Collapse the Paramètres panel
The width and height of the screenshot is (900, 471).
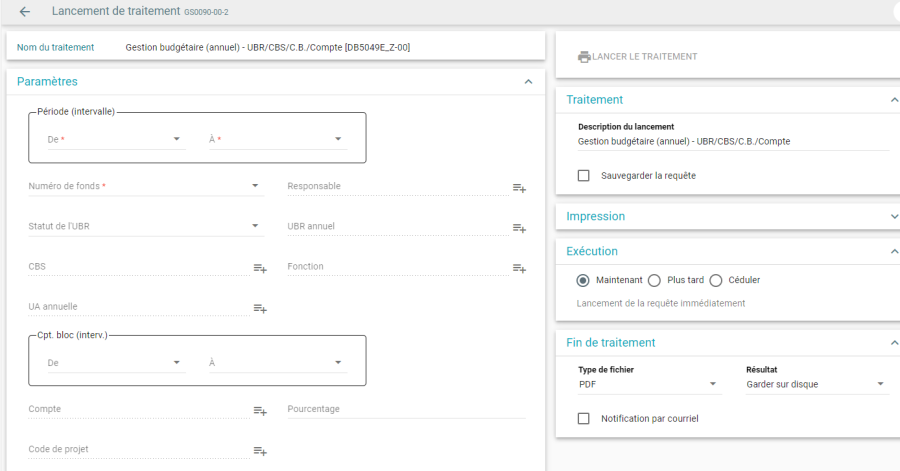(528, 81)
